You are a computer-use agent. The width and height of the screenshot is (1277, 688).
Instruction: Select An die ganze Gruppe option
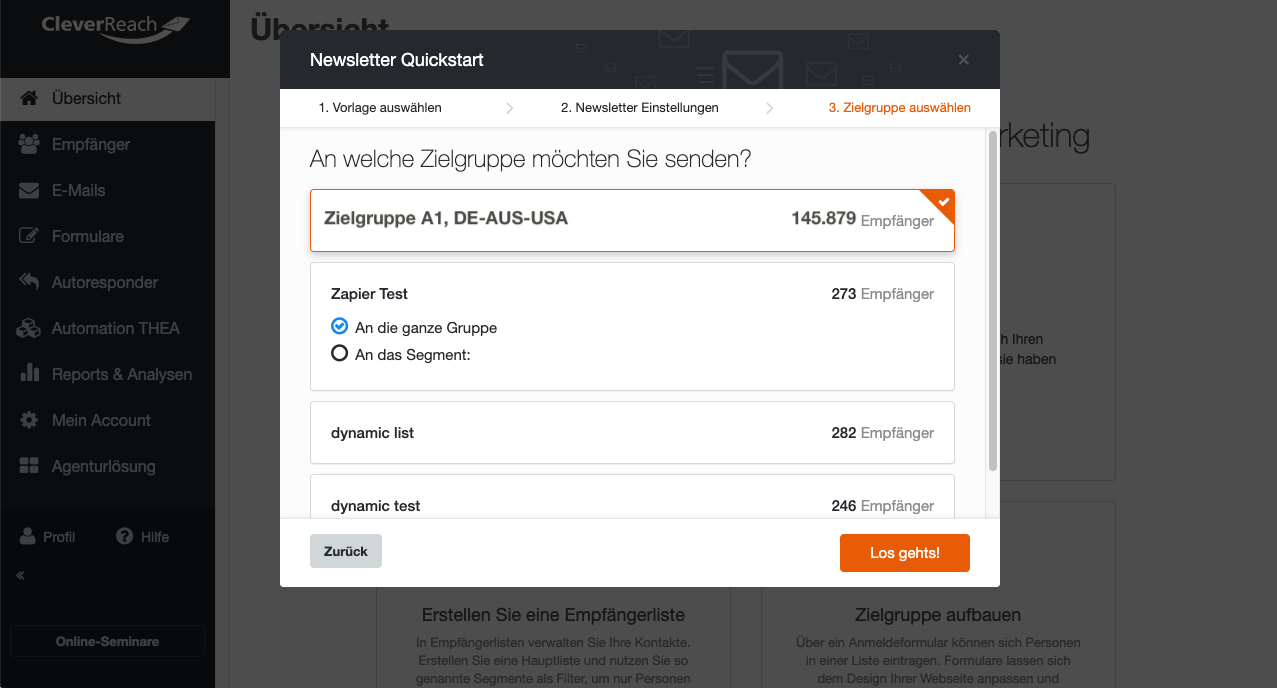tap(339, 326)
